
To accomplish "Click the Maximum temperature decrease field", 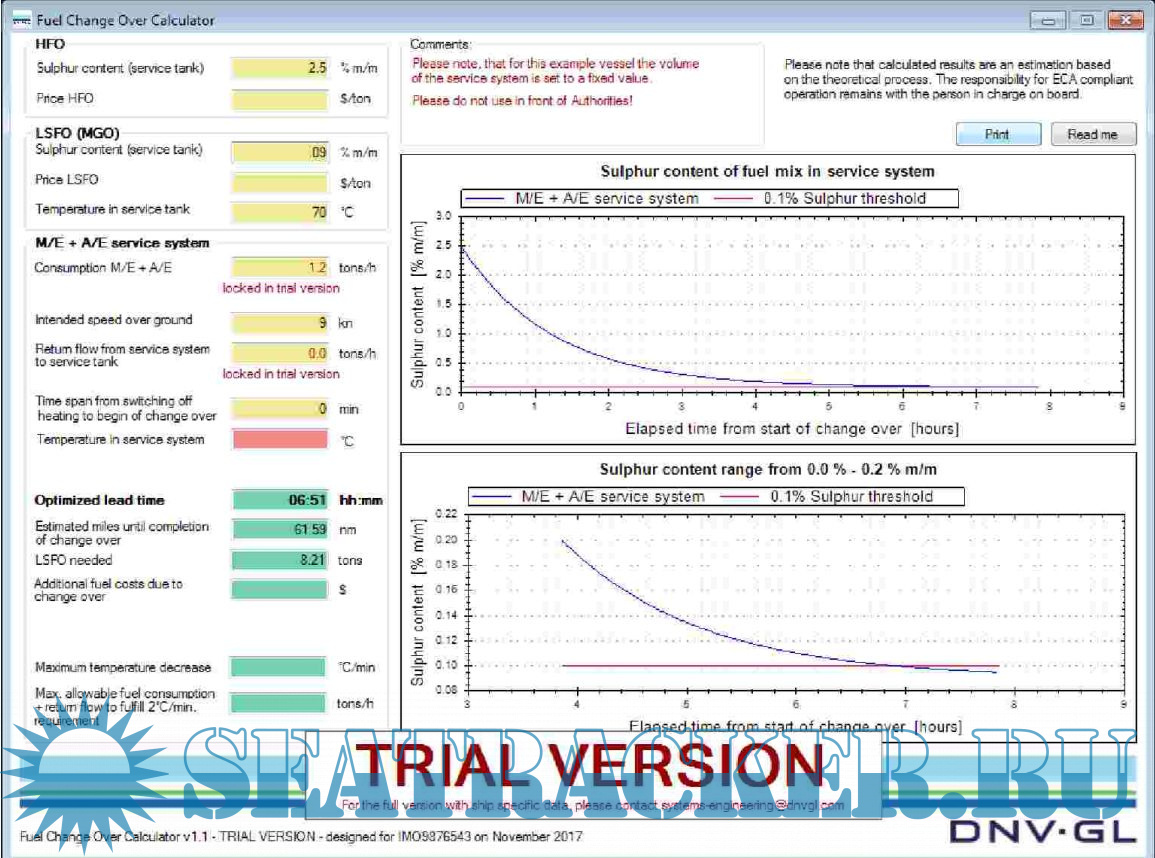I will click(279, 667).
